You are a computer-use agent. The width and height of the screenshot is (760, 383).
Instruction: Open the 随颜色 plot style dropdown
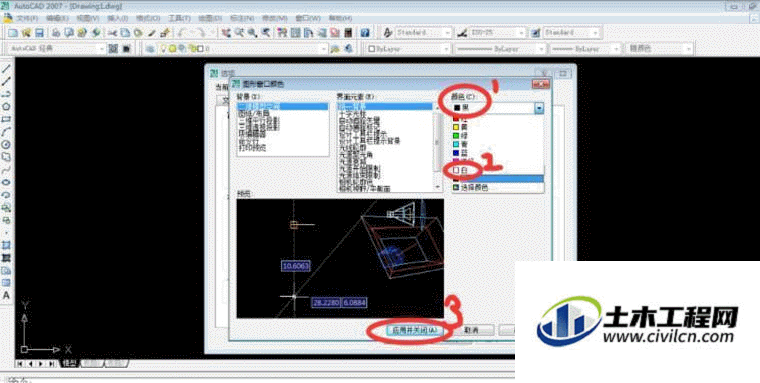point(660,48)
